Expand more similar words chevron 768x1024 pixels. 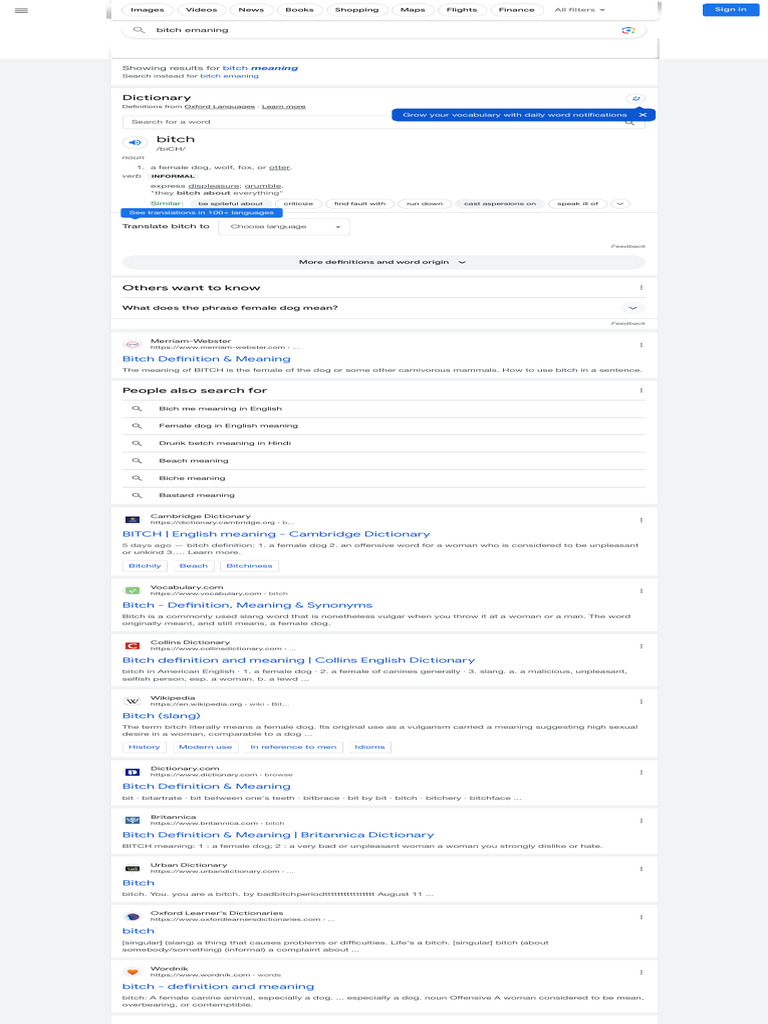pyautogui.click(x=620, y=204)
